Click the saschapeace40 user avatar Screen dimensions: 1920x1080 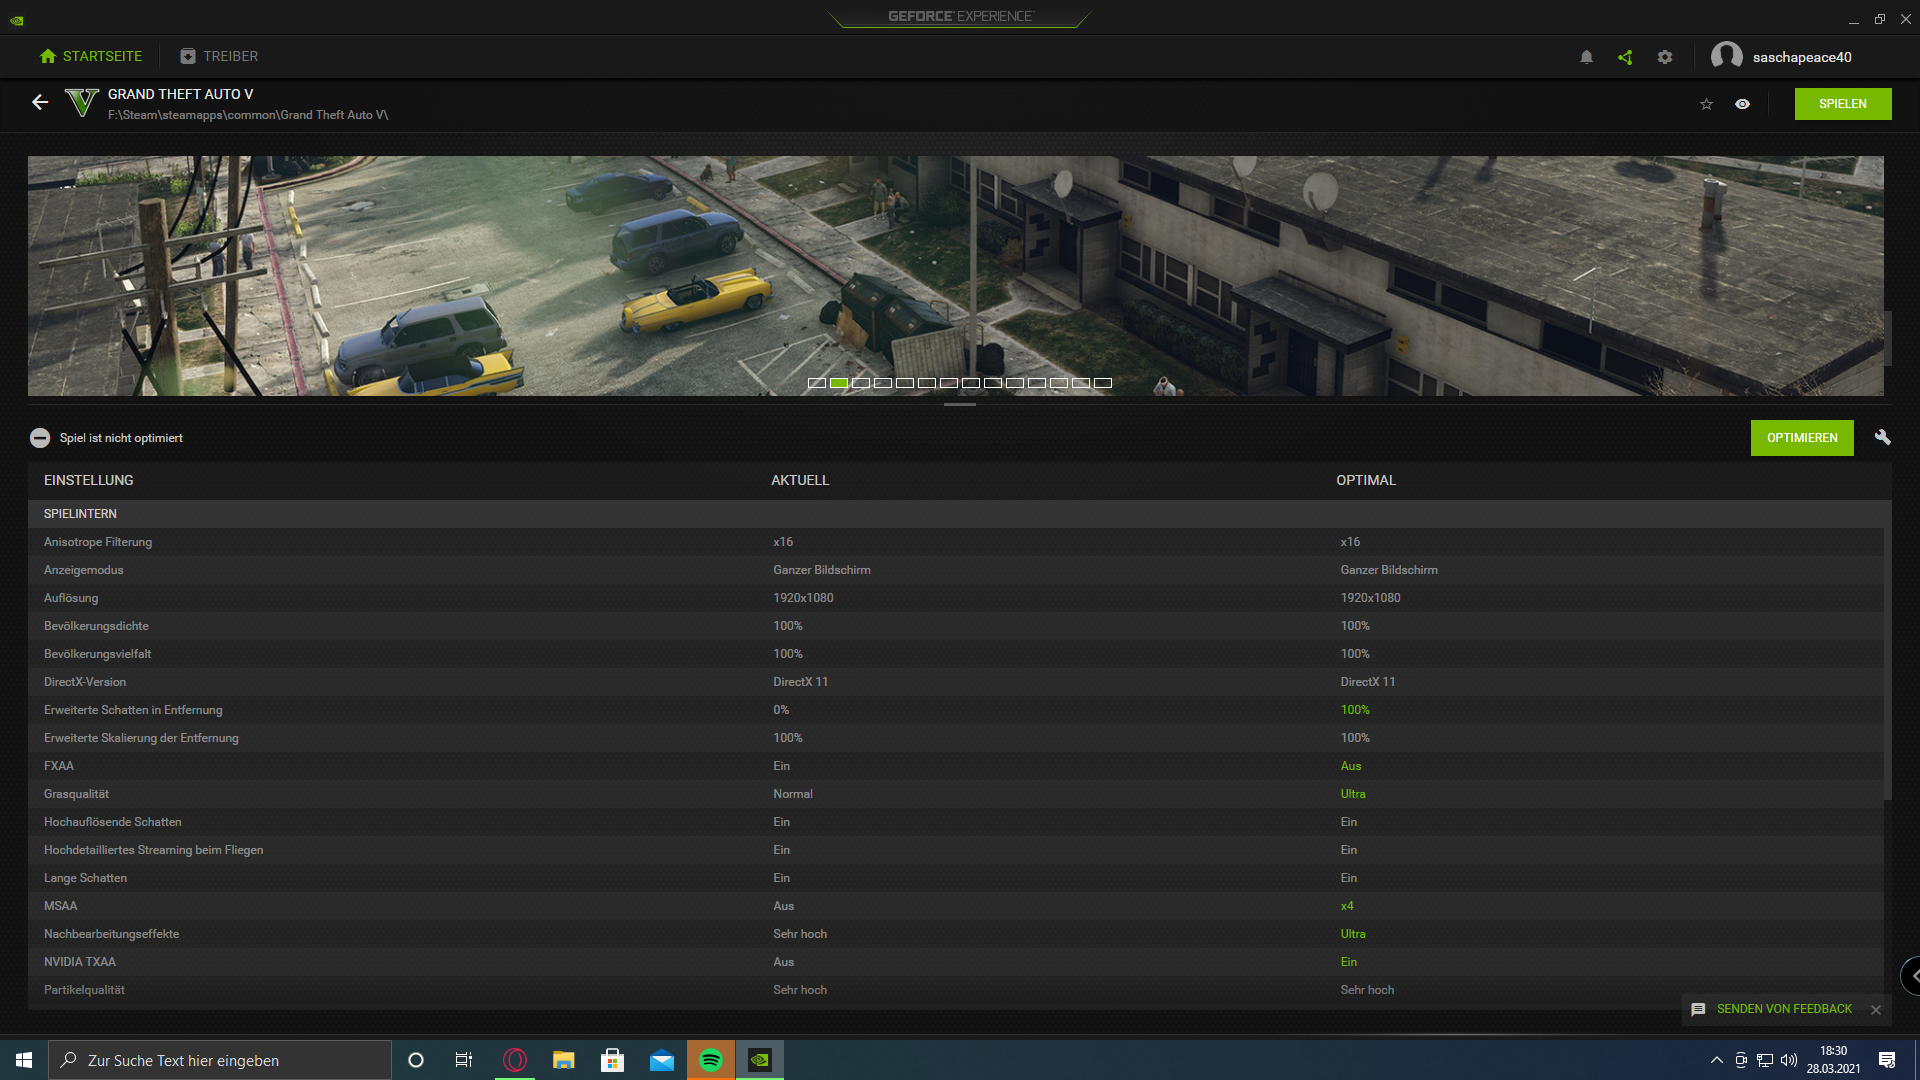click(x=1726, y=57)
